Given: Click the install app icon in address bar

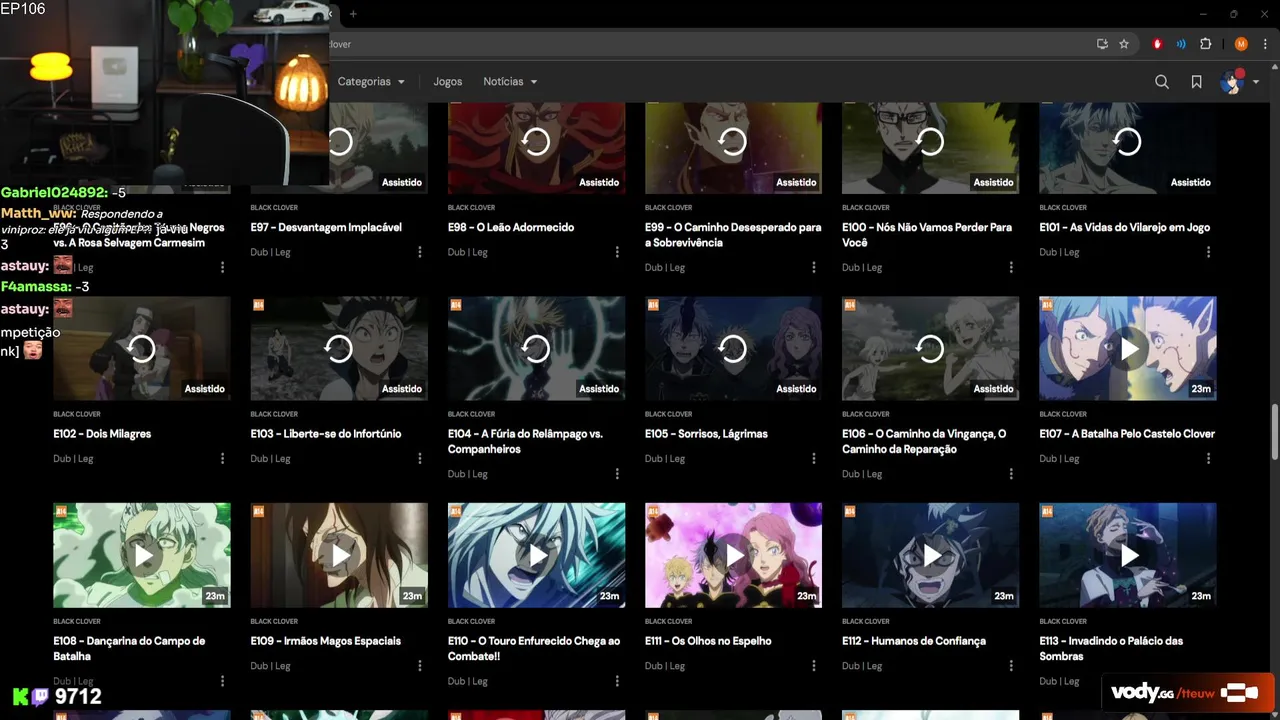Looking at the screenshot, I should 1102,44.
